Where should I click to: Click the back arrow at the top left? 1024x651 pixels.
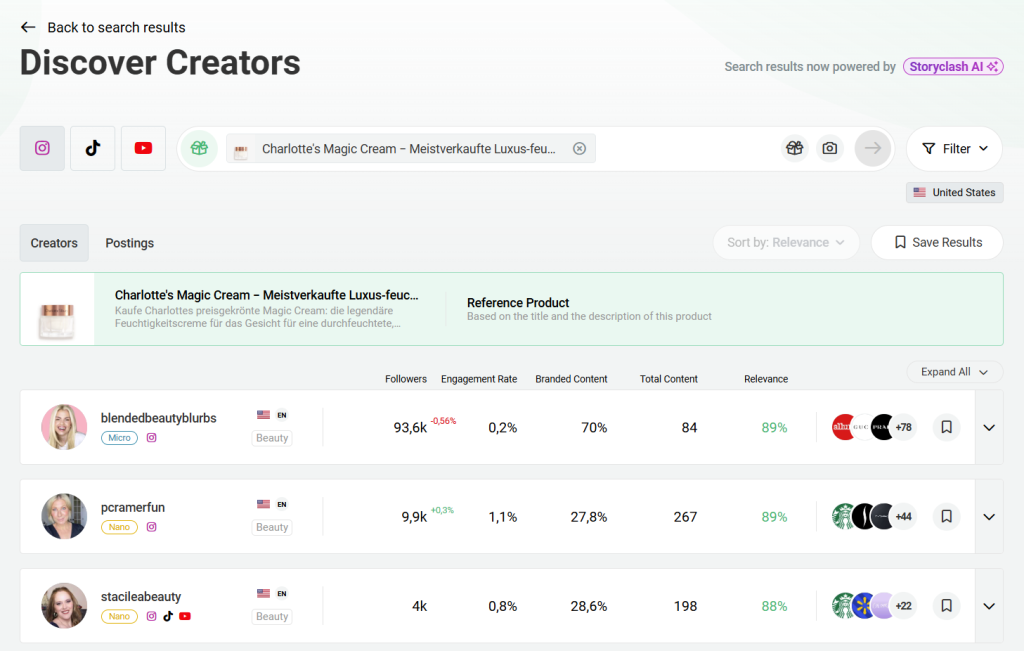[28, 27]
